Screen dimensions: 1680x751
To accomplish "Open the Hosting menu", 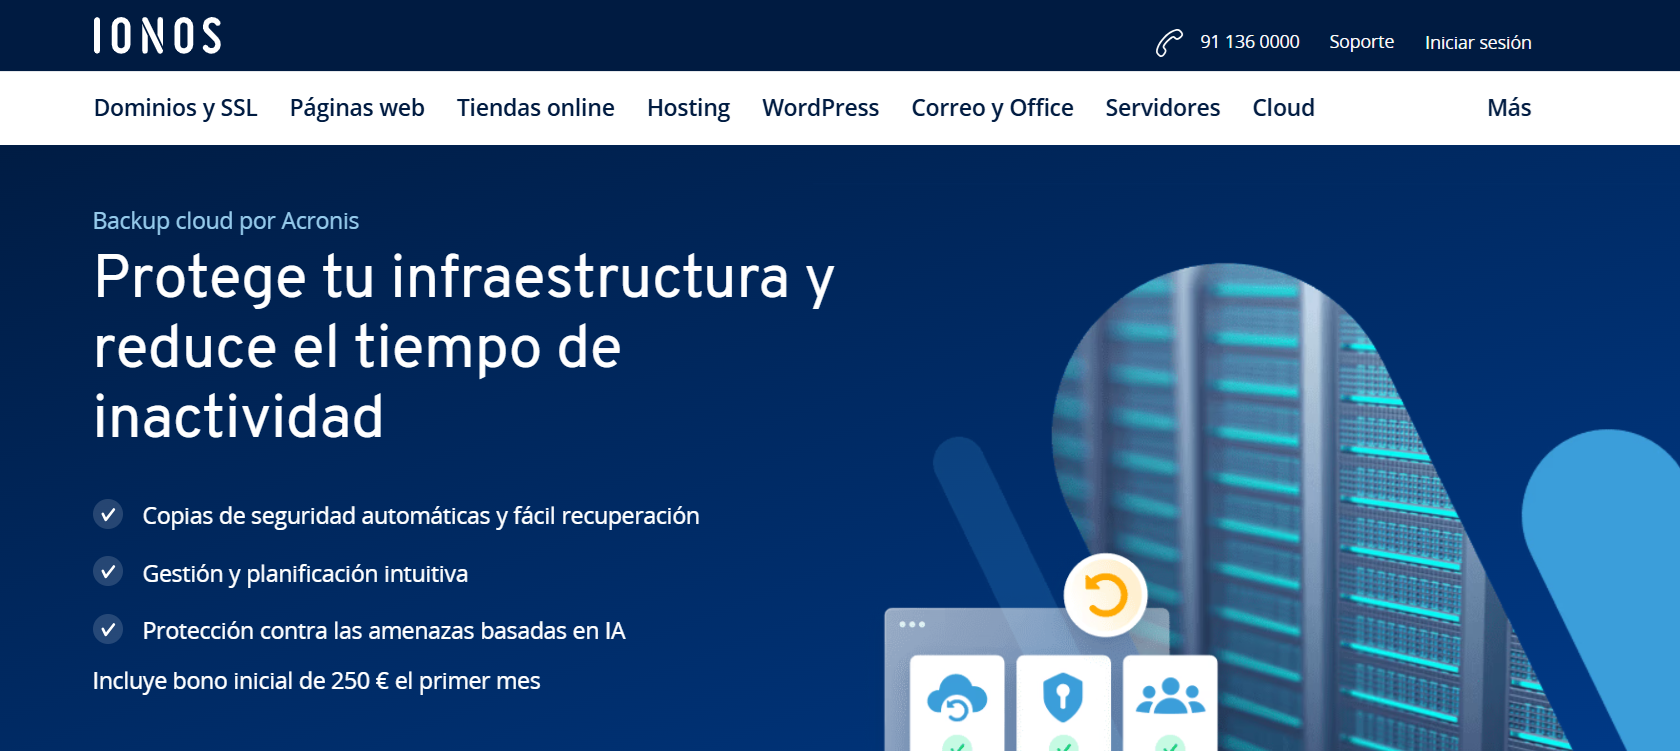I will [x=688, y=108].
